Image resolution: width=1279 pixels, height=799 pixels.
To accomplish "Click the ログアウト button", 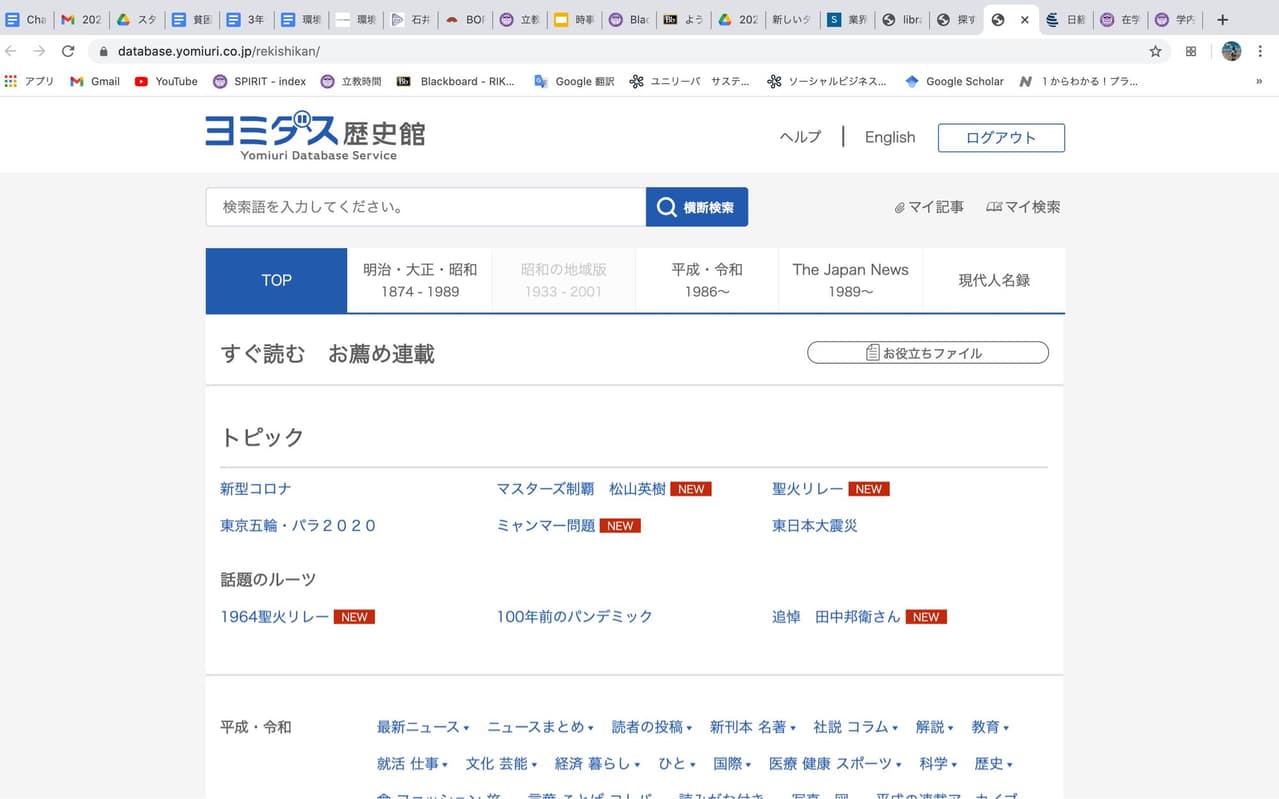I will coord(1001,138).
